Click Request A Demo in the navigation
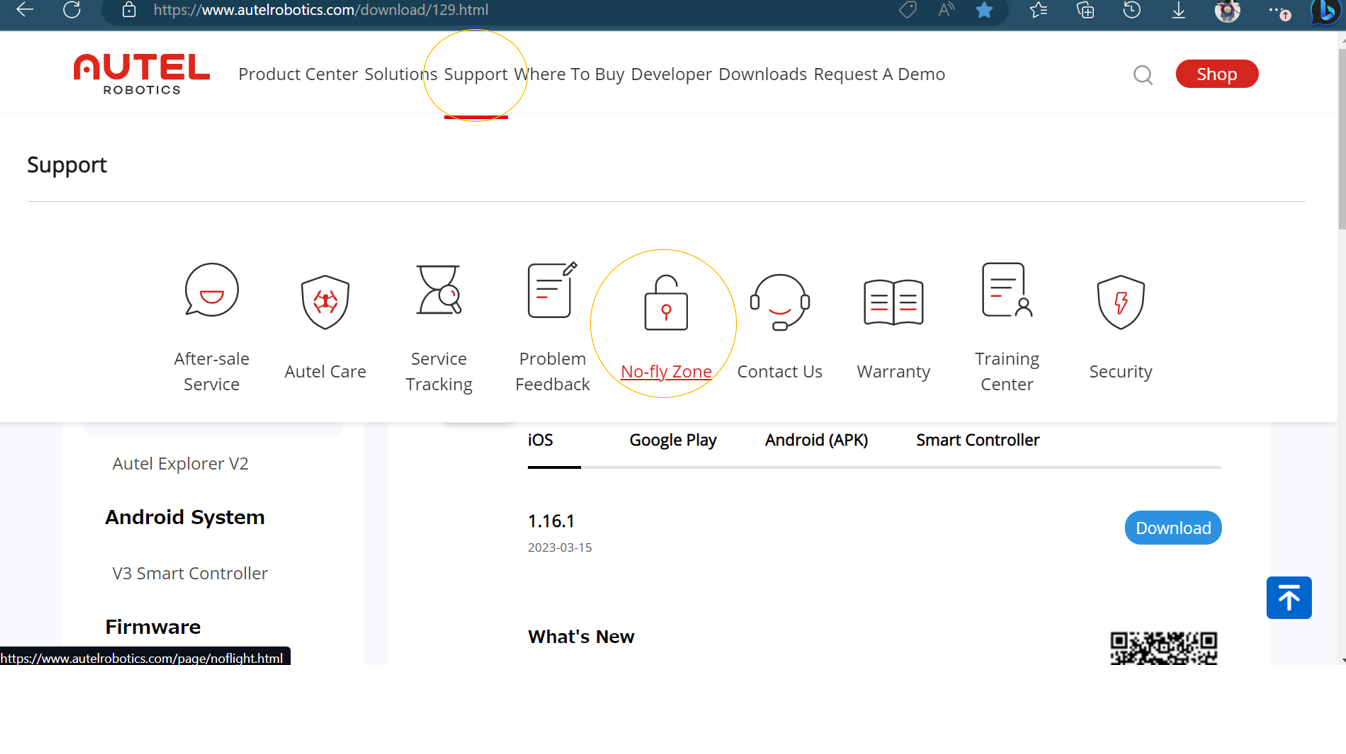Viewport: 1346px width, 754px height. click(879, 74)
